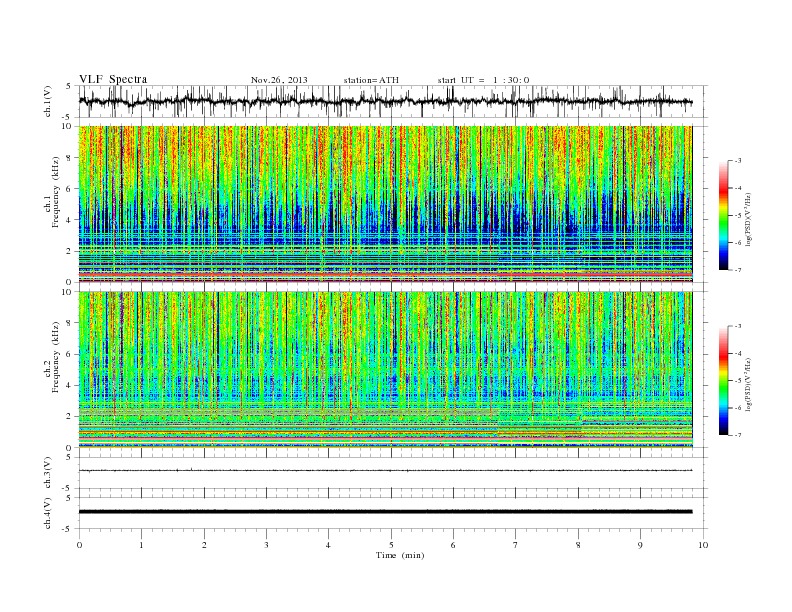The width and height of the screenshot is (792, 612).
Task: Click the "Time (min)" axis label
Action: pos(400,555)
